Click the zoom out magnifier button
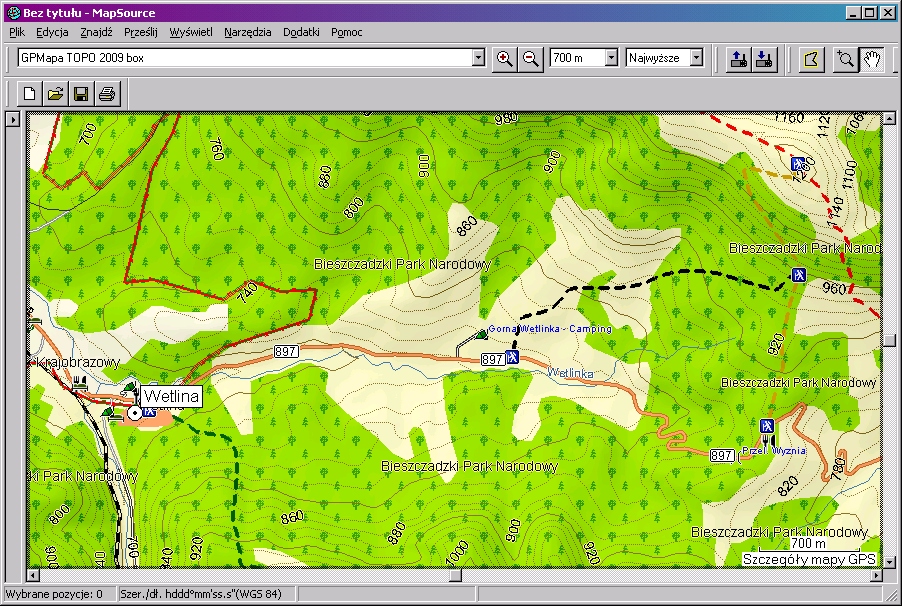 coord(531,59)
